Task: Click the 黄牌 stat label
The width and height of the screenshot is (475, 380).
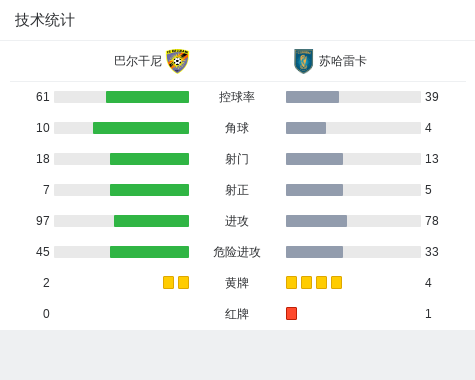Action: [x=237, y=283]
